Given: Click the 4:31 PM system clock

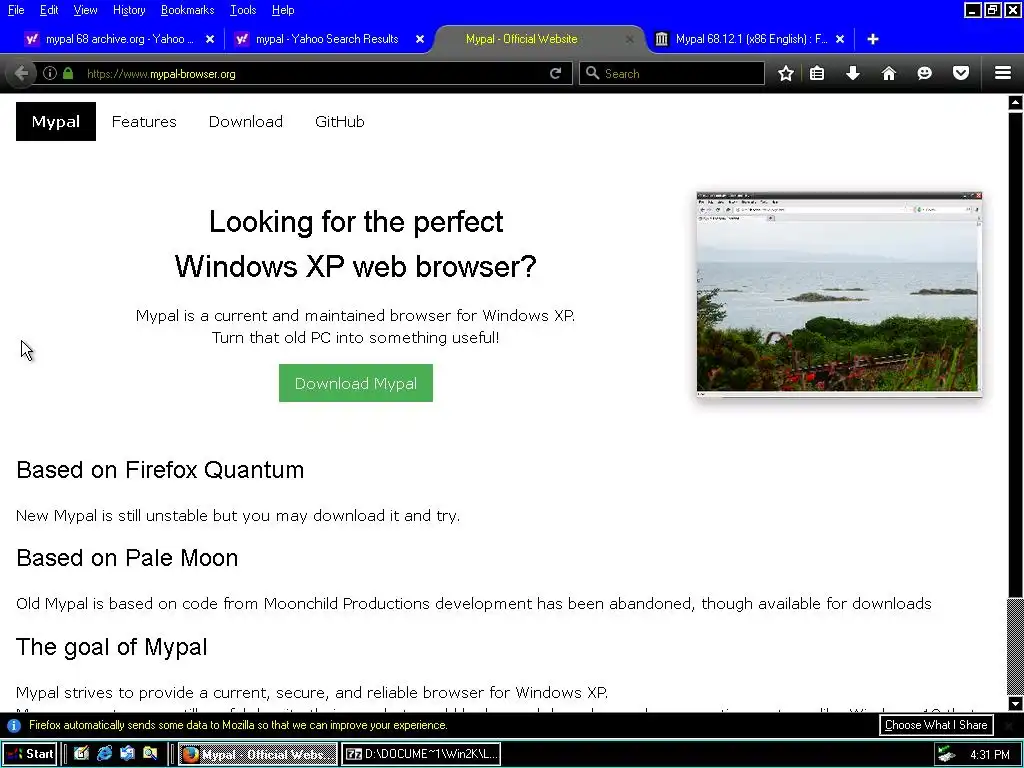Looking at the screenshot, I should 989,755.
